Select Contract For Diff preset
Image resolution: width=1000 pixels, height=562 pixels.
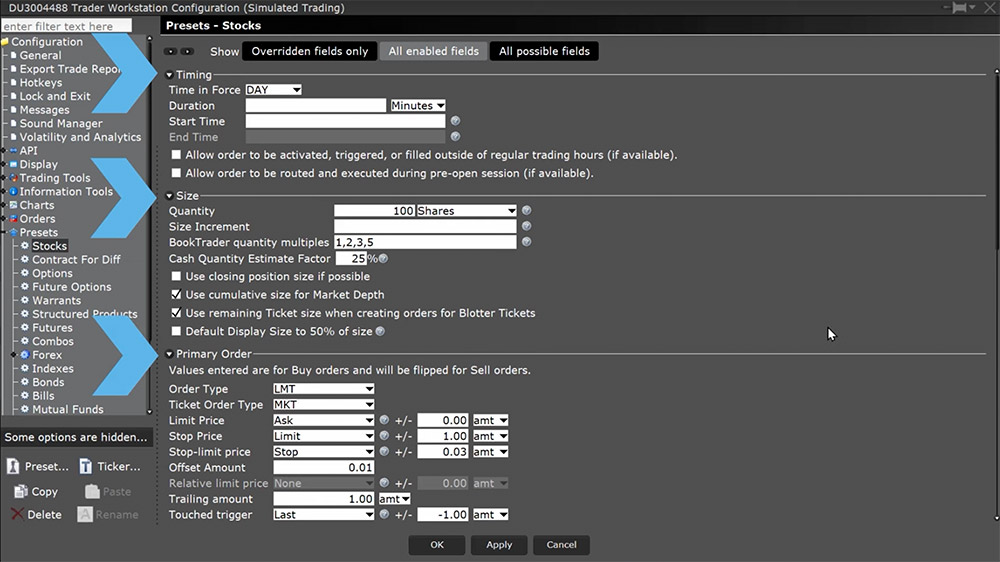(76, 260)
